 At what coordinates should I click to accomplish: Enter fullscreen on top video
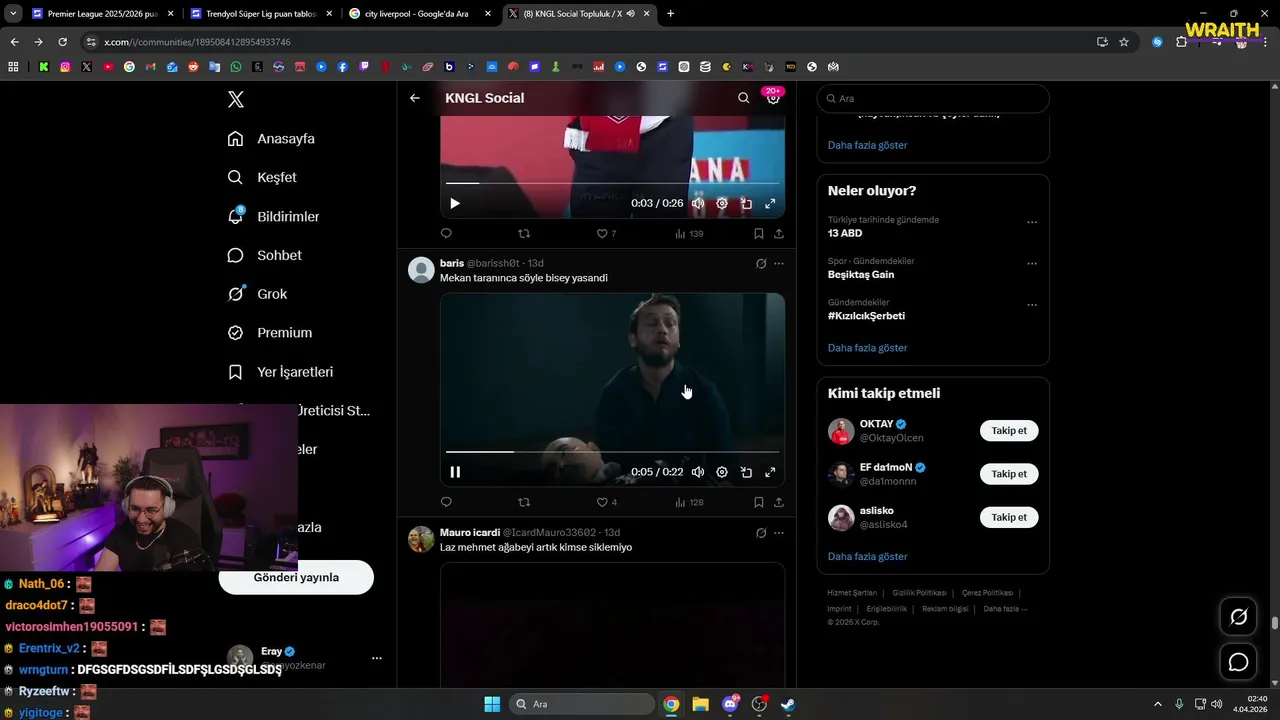pos(770,203)
